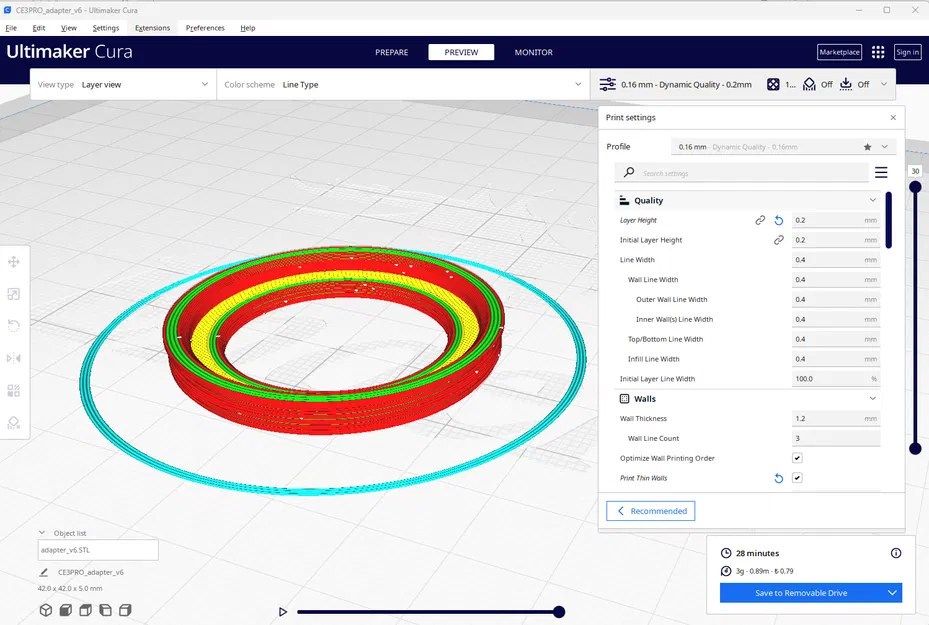Click the print settings sliders icon
Viewport: 929px width, 625px height.
click(x=607, y=85)
